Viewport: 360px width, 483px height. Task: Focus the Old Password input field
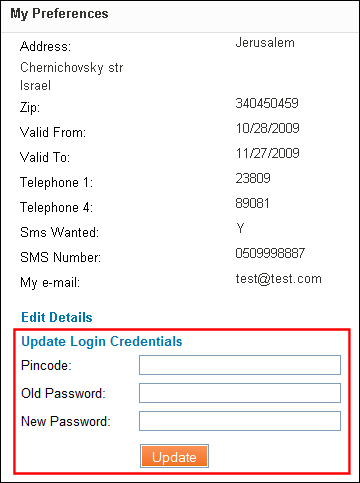tap(240, 393)
